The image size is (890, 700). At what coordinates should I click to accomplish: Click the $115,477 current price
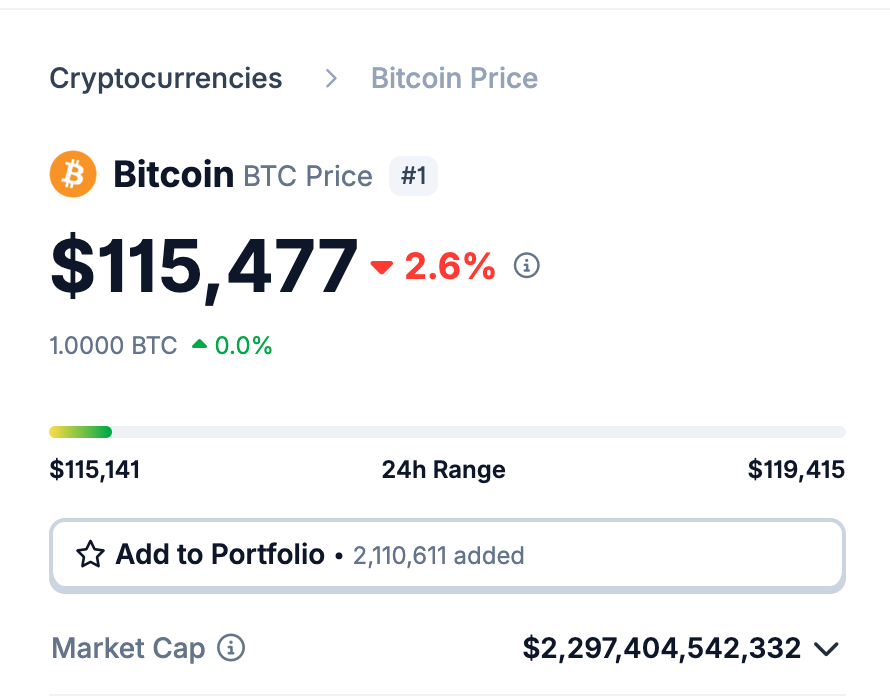point(204,267)
